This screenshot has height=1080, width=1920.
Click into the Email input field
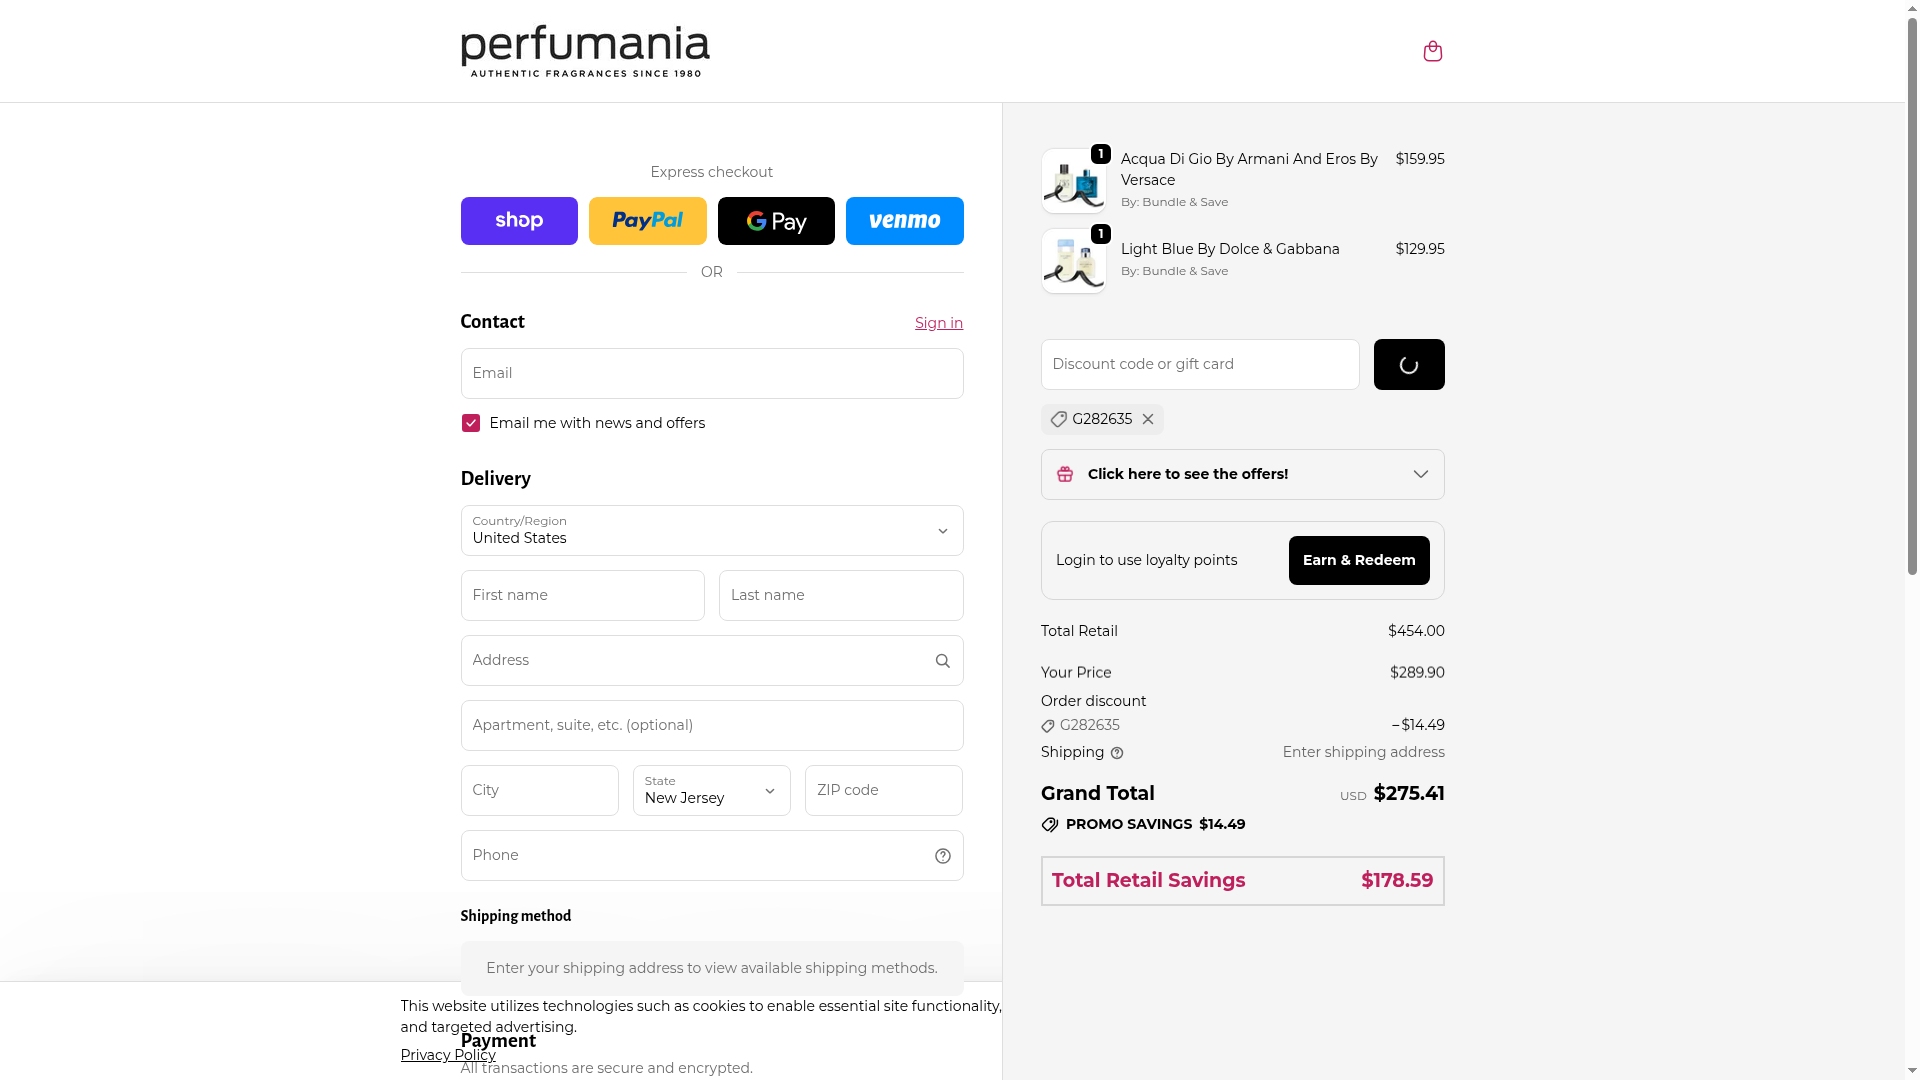(712, 374)
